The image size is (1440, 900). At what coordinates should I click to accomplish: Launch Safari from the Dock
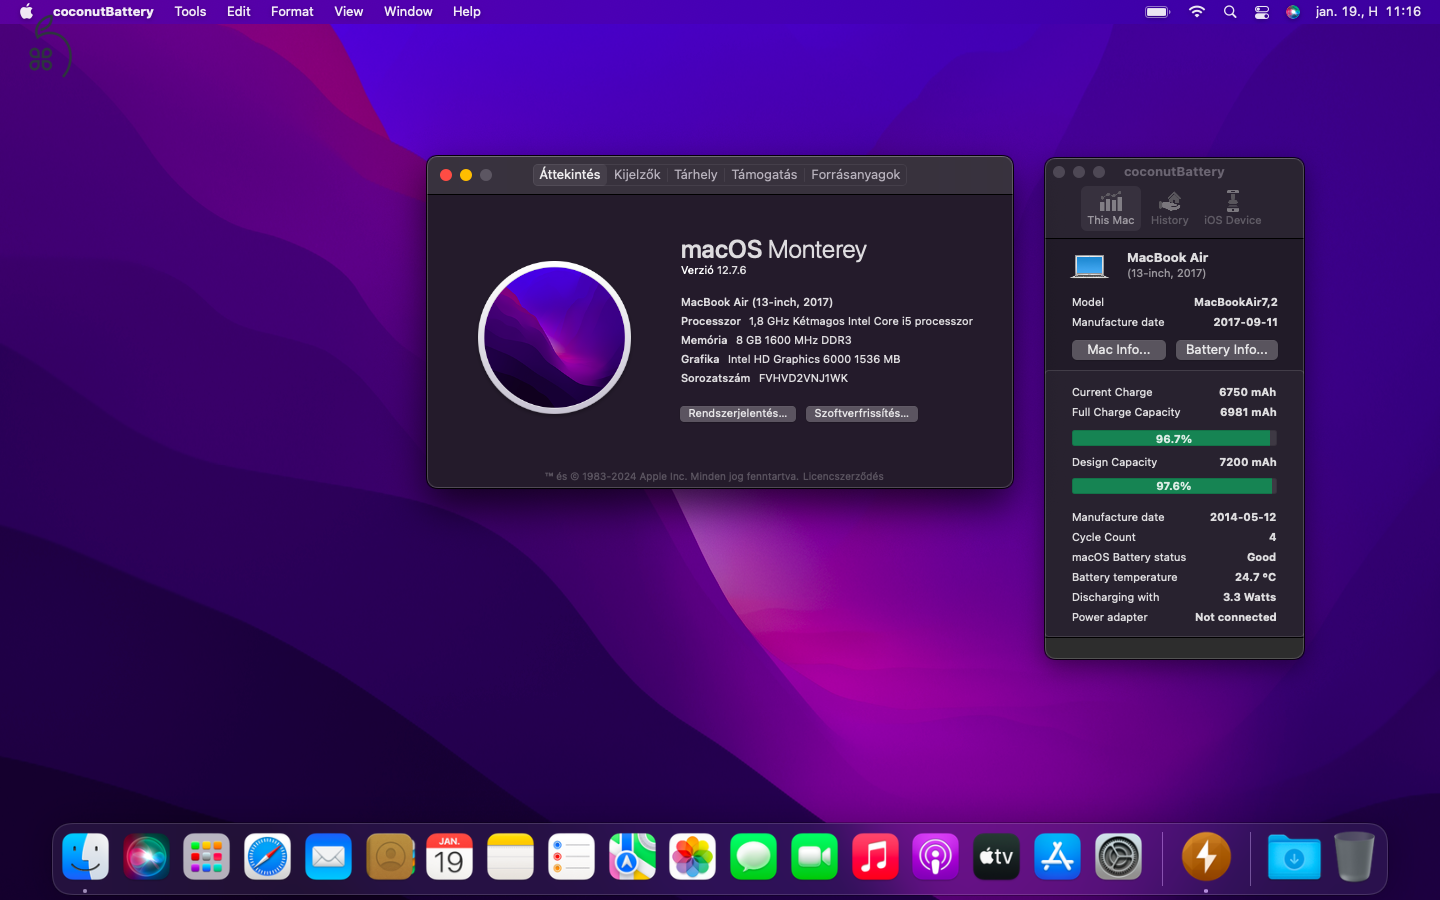point(267,857)
